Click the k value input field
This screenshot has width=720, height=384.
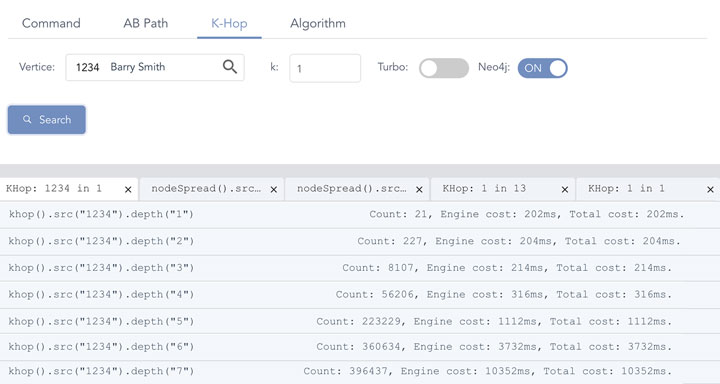325,68
